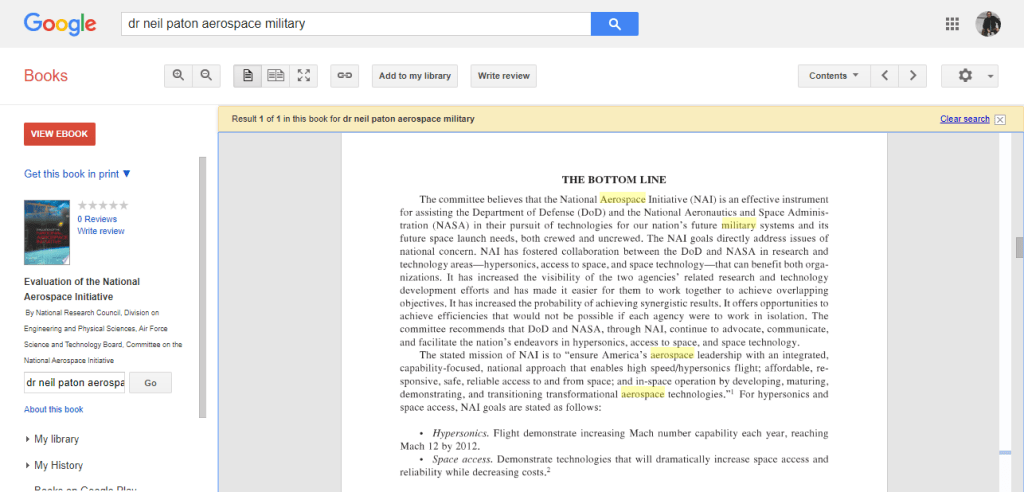Open the Contents dropdown
The height and width of the screenshot is (492, 1024).
pos(833,76)
